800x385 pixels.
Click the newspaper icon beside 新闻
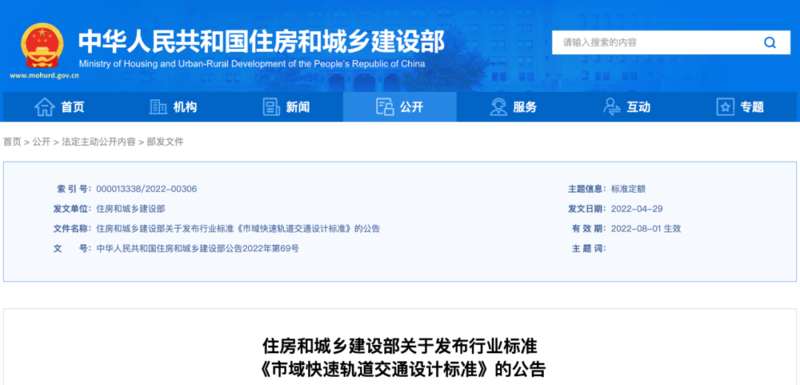[271, 107]
